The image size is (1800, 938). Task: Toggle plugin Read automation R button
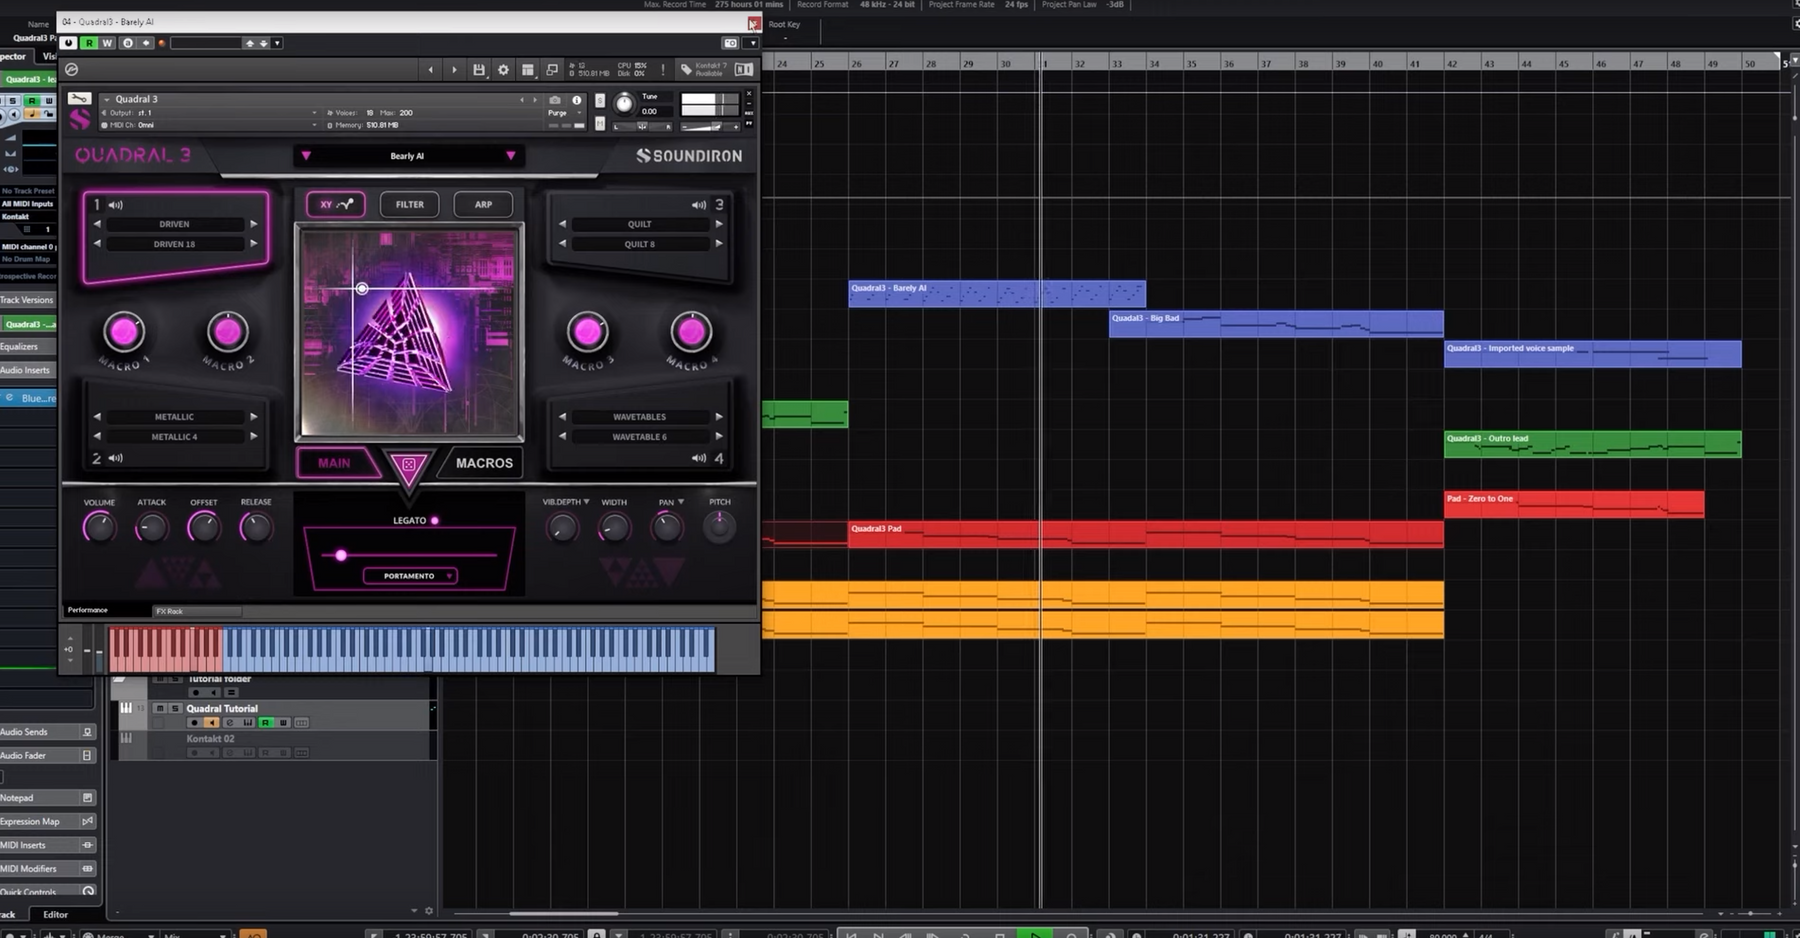pos(89,43)
